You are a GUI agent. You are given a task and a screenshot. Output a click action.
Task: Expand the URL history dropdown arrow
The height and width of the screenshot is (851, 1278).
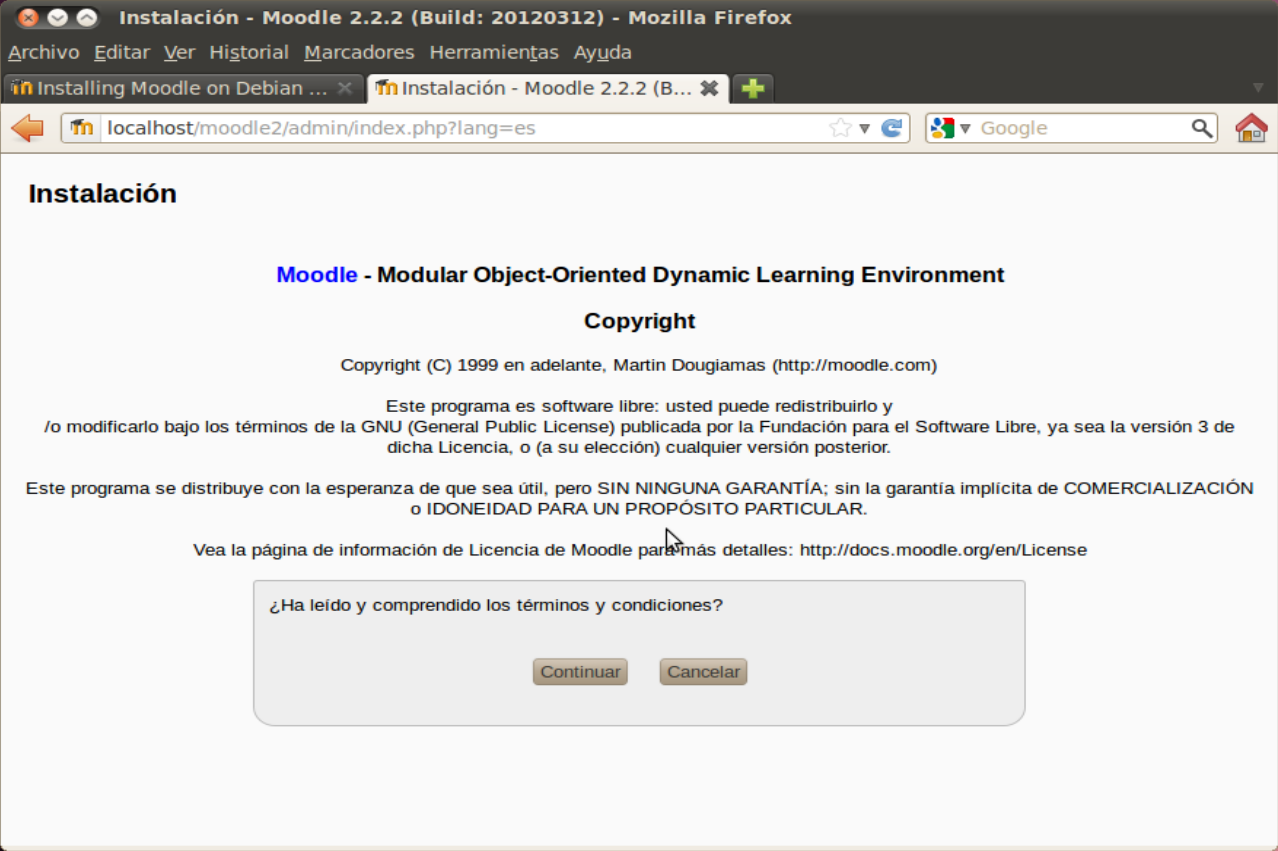tap(865, 128)
